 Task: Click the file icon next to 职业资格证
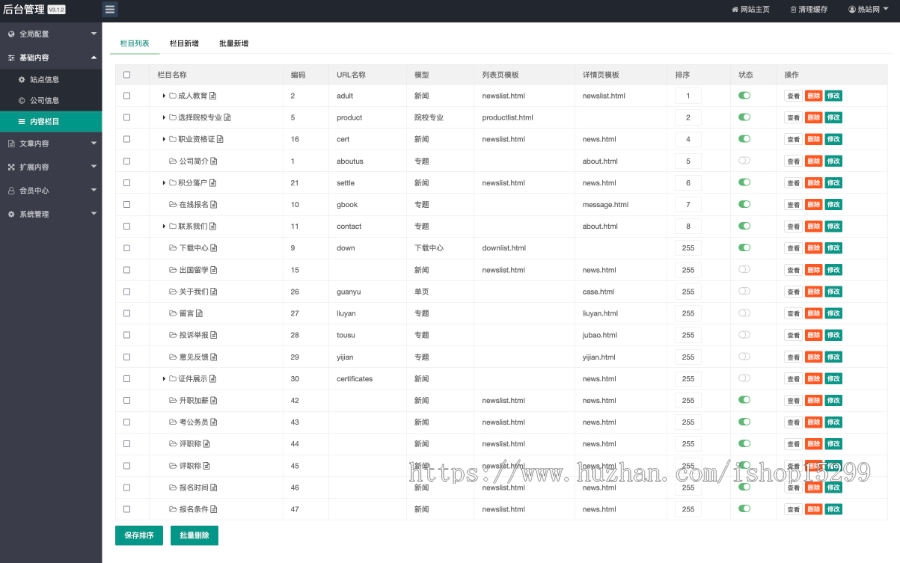(x=220, y=139)
